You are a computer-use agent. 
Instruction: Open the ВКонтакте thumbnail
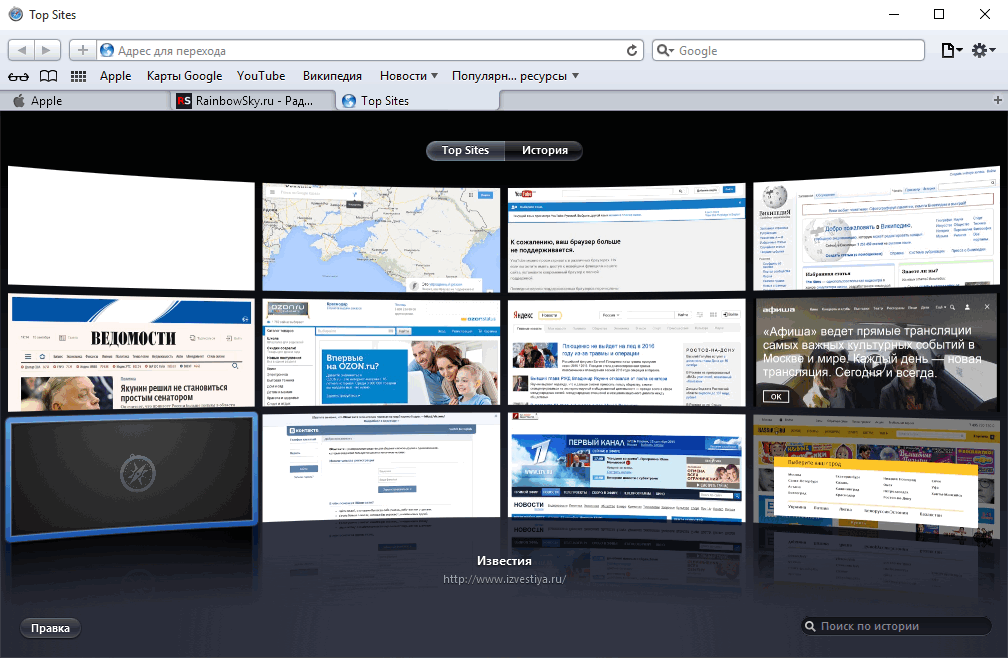point(381,467)
